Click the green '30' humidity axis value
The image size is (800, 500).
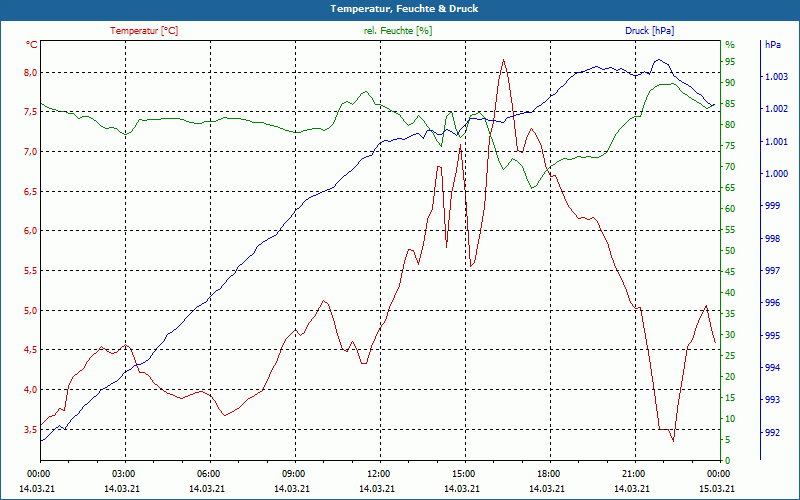[x=730, y=335]
